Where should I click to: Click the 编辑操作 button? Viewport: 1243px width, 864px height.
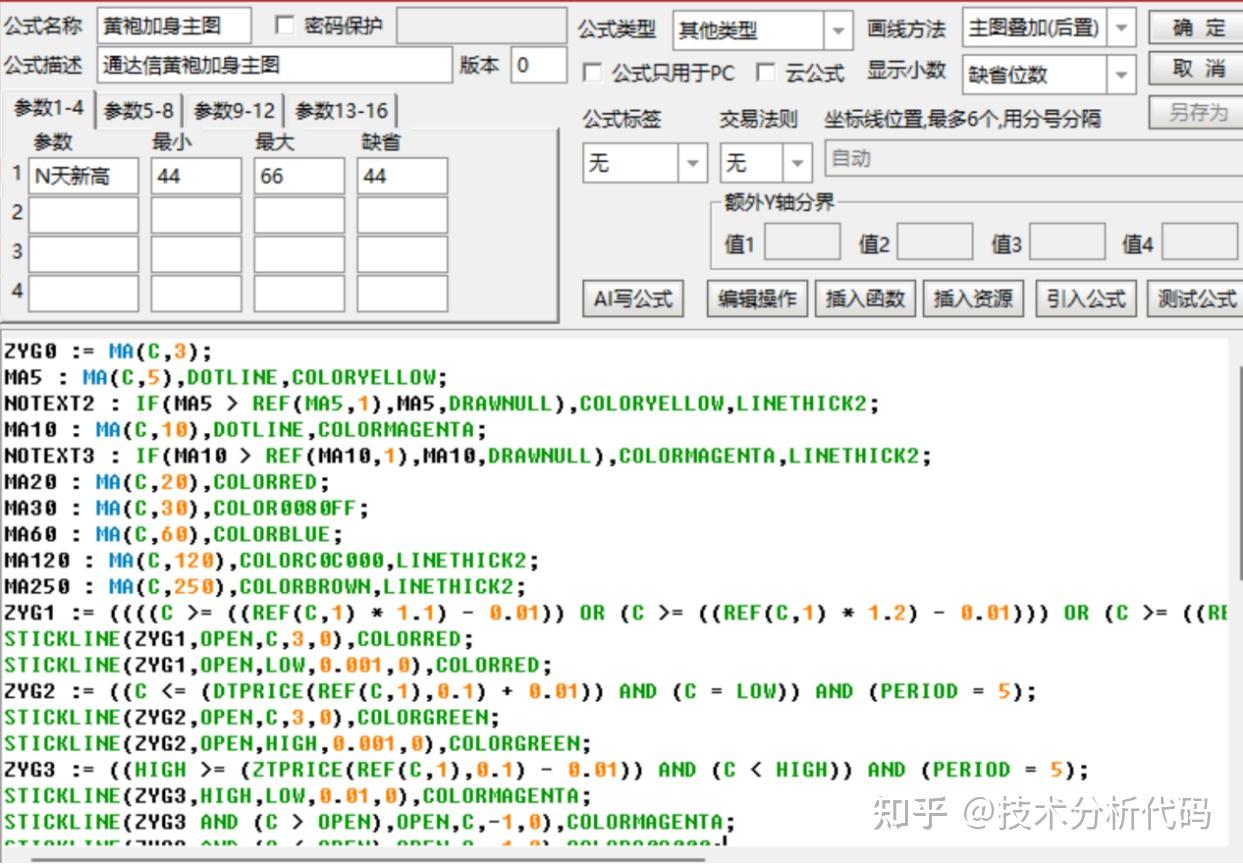pyautogui.click(x=757, y=298)
